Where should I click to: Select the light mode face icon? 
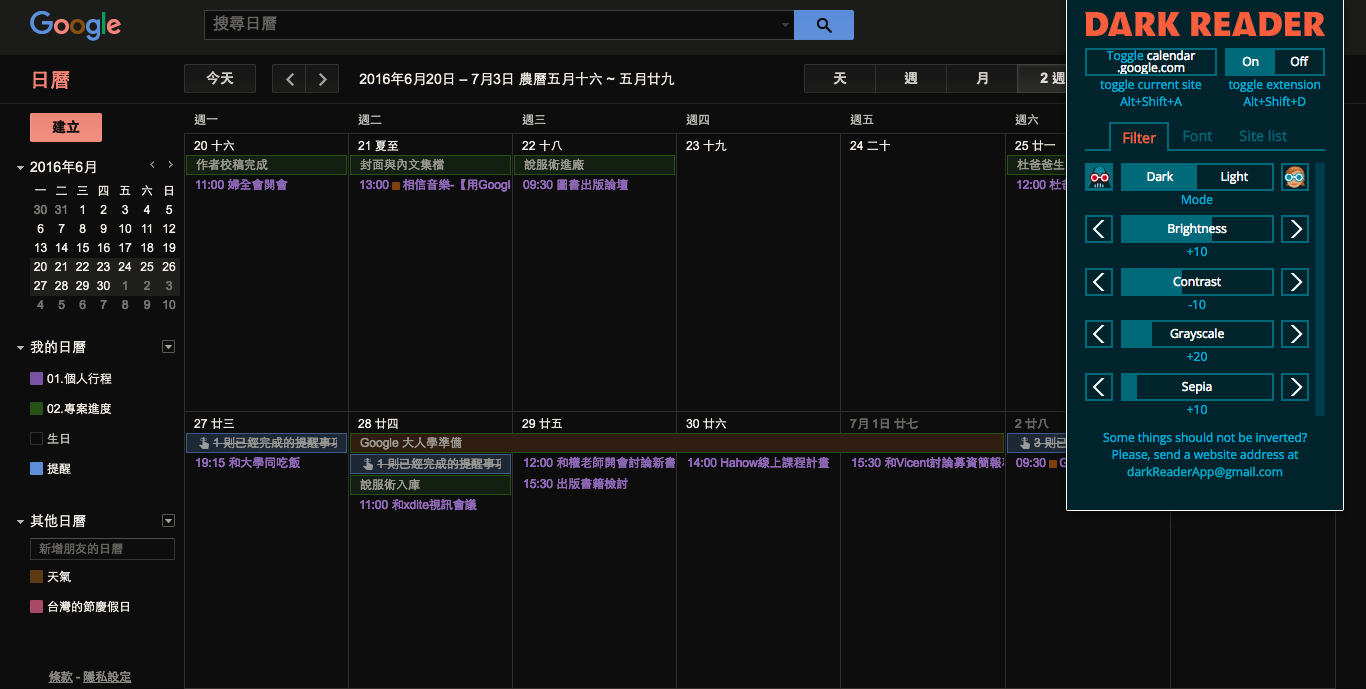click(1295, 177)
